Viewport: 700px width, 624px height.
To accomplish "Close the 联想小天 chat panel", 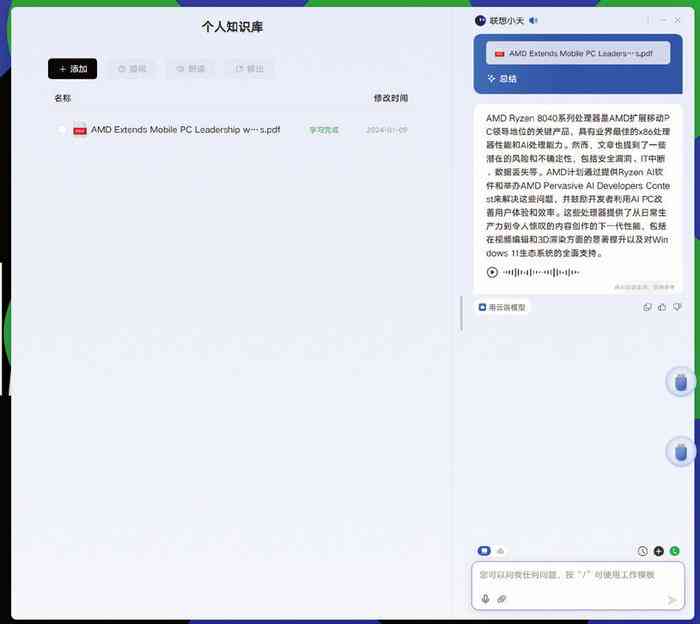I will (x=678, y=21).
